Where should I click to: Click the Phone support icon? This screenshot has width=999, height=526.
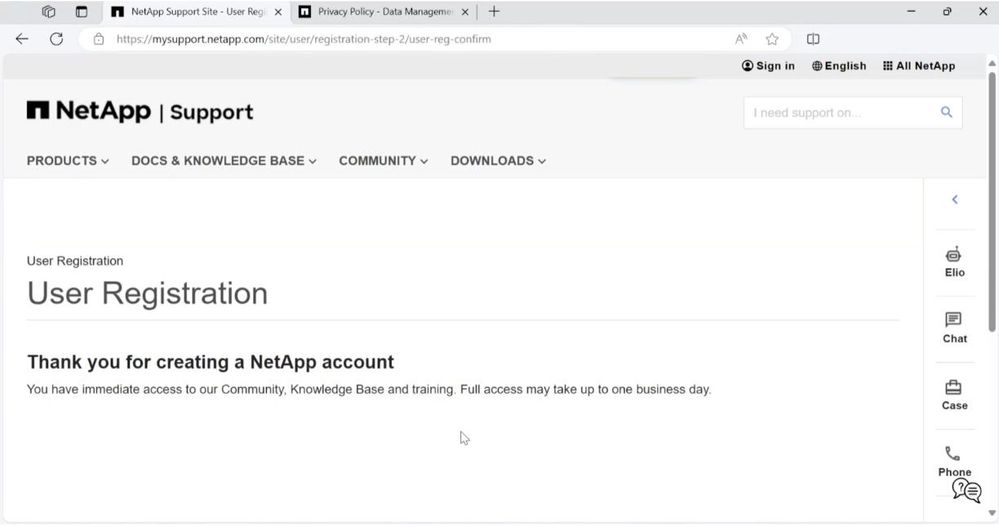[x=954, y=455]
